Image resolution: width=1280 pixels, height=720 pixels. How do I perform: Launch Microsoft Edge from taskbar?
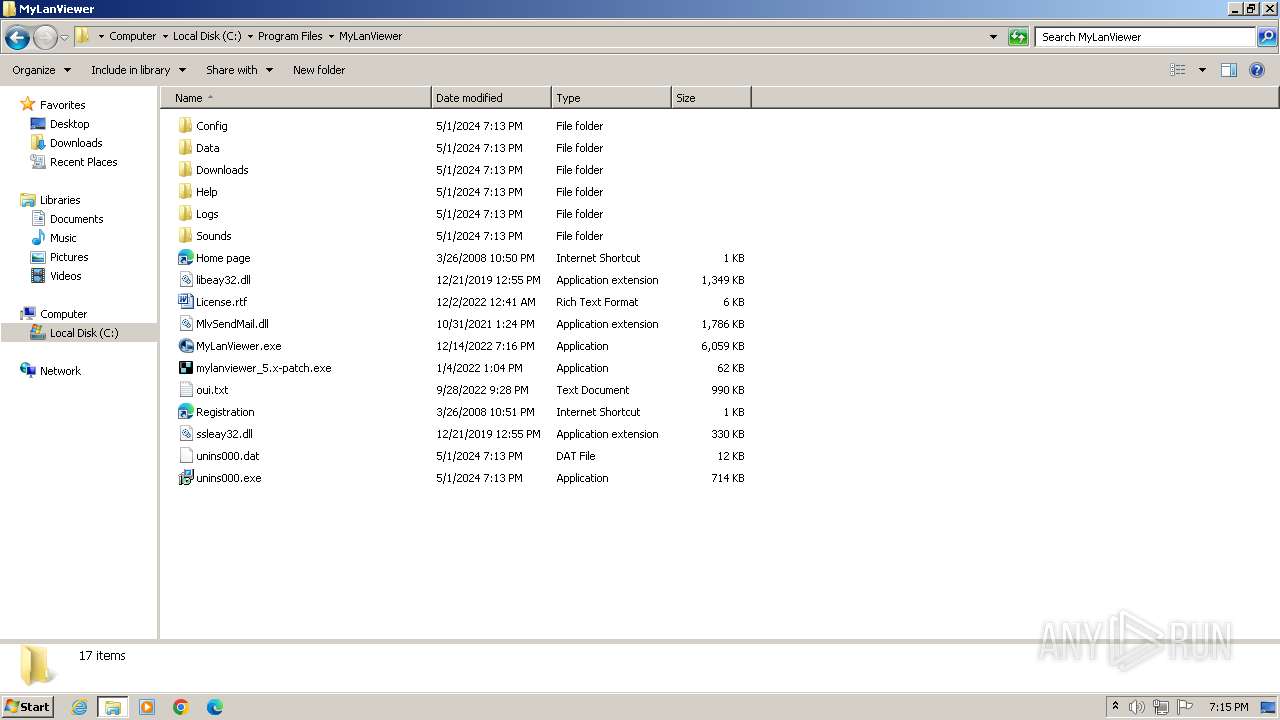pyautogui.click(x=215, y=707)
